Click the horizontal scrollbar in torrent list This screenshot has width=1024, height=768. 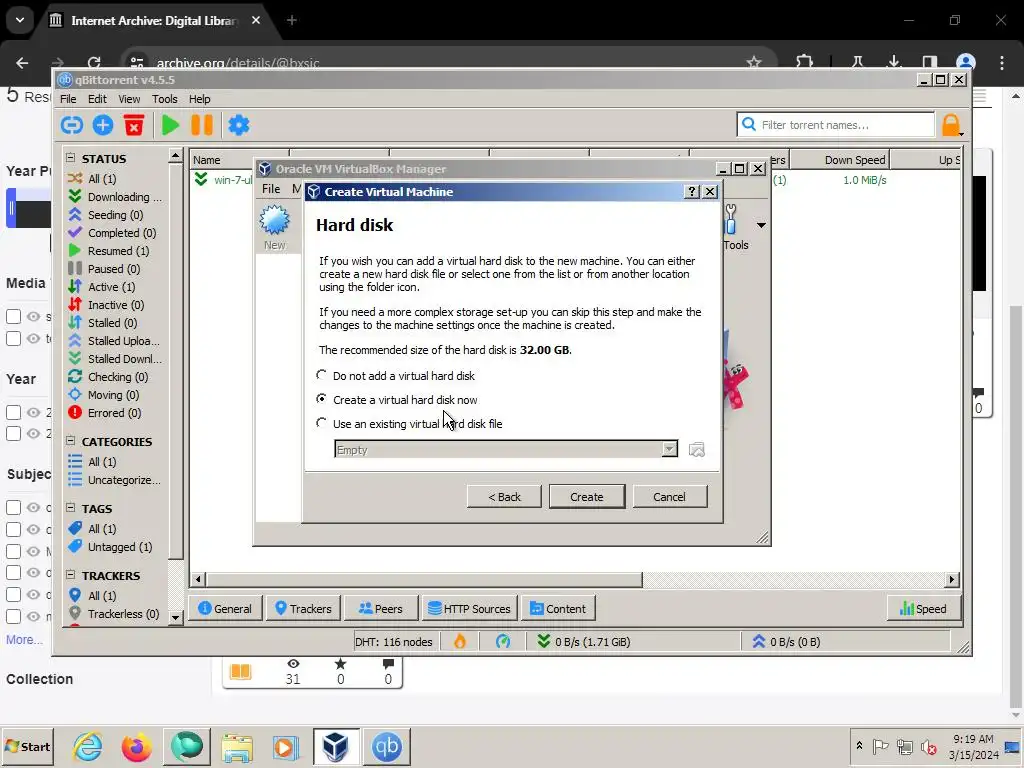(424, 579)
